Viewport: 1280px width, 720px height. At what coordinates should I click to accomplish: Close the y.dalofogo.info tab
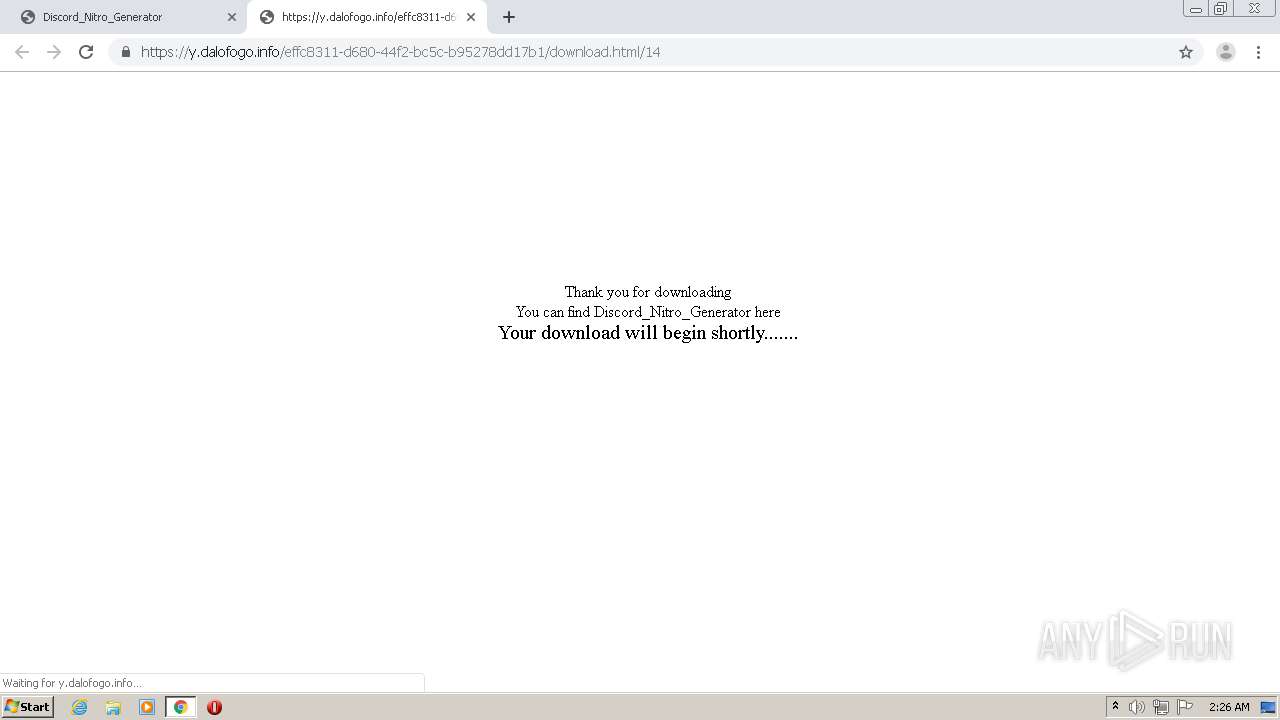click(x=471, y=17)
